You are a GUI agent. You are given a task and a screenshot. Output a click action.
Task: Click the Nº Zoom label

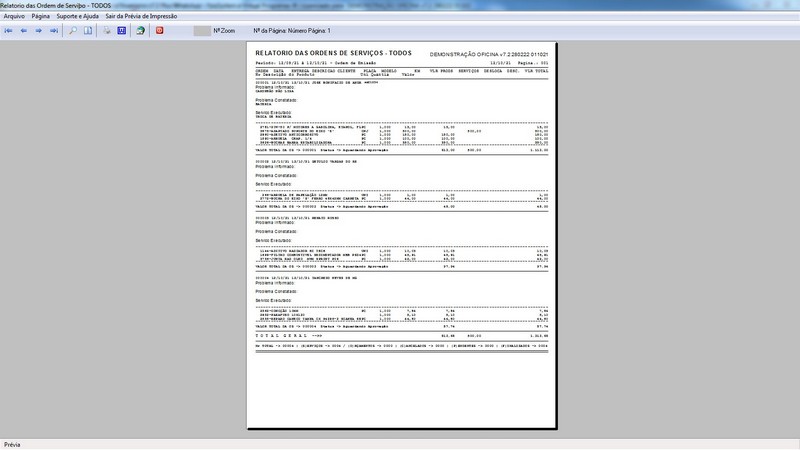click(224, 31)
